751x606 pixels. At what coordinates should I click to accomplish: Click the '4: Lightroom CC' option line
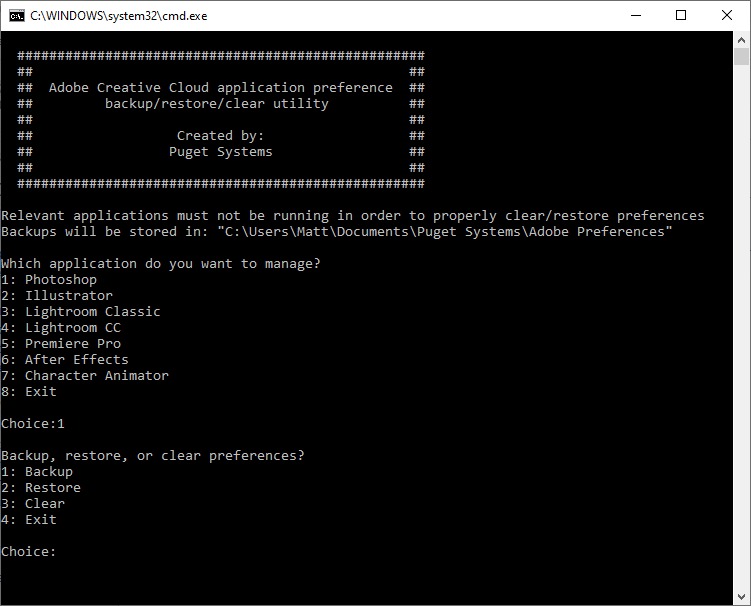click(x=61, y=328)
